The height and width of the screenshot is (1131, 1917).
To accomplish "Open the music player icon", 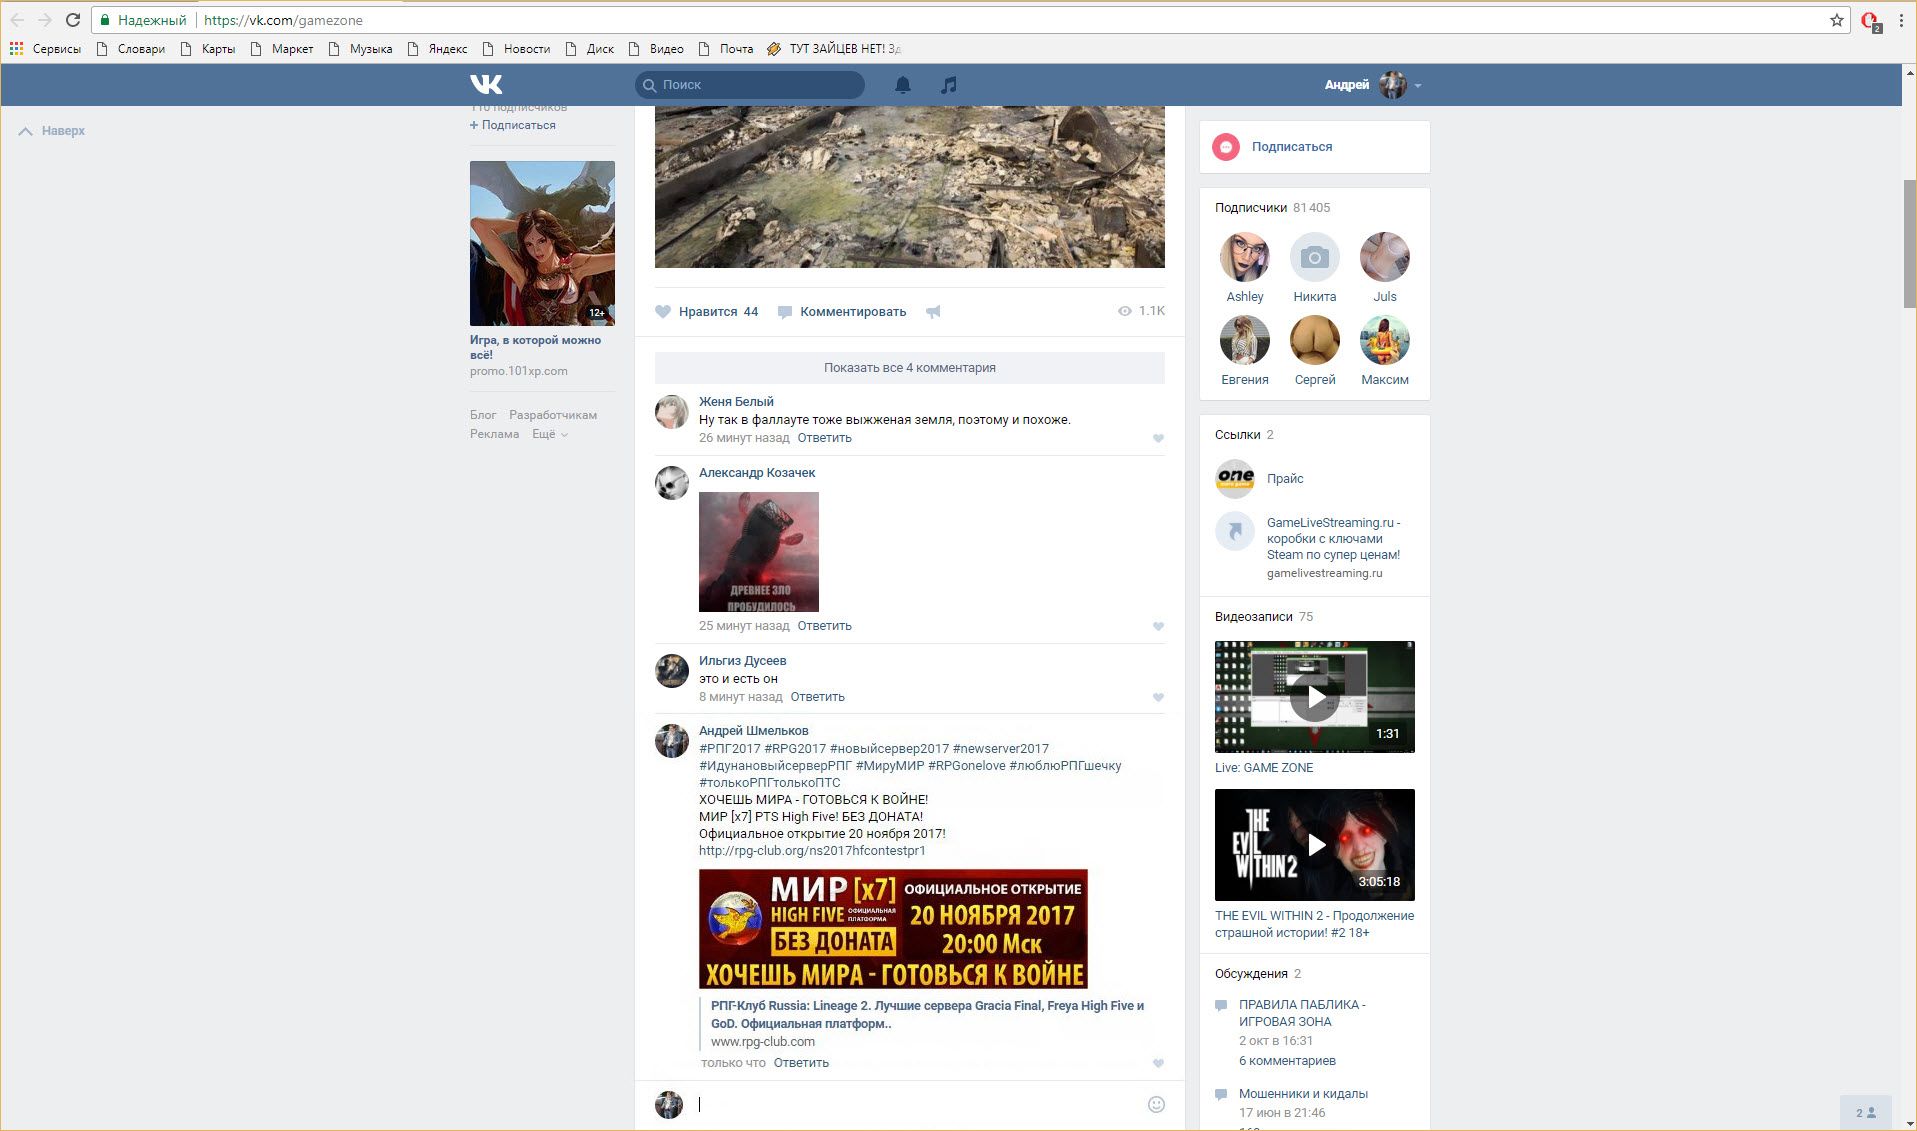I will tap(948, 85).
